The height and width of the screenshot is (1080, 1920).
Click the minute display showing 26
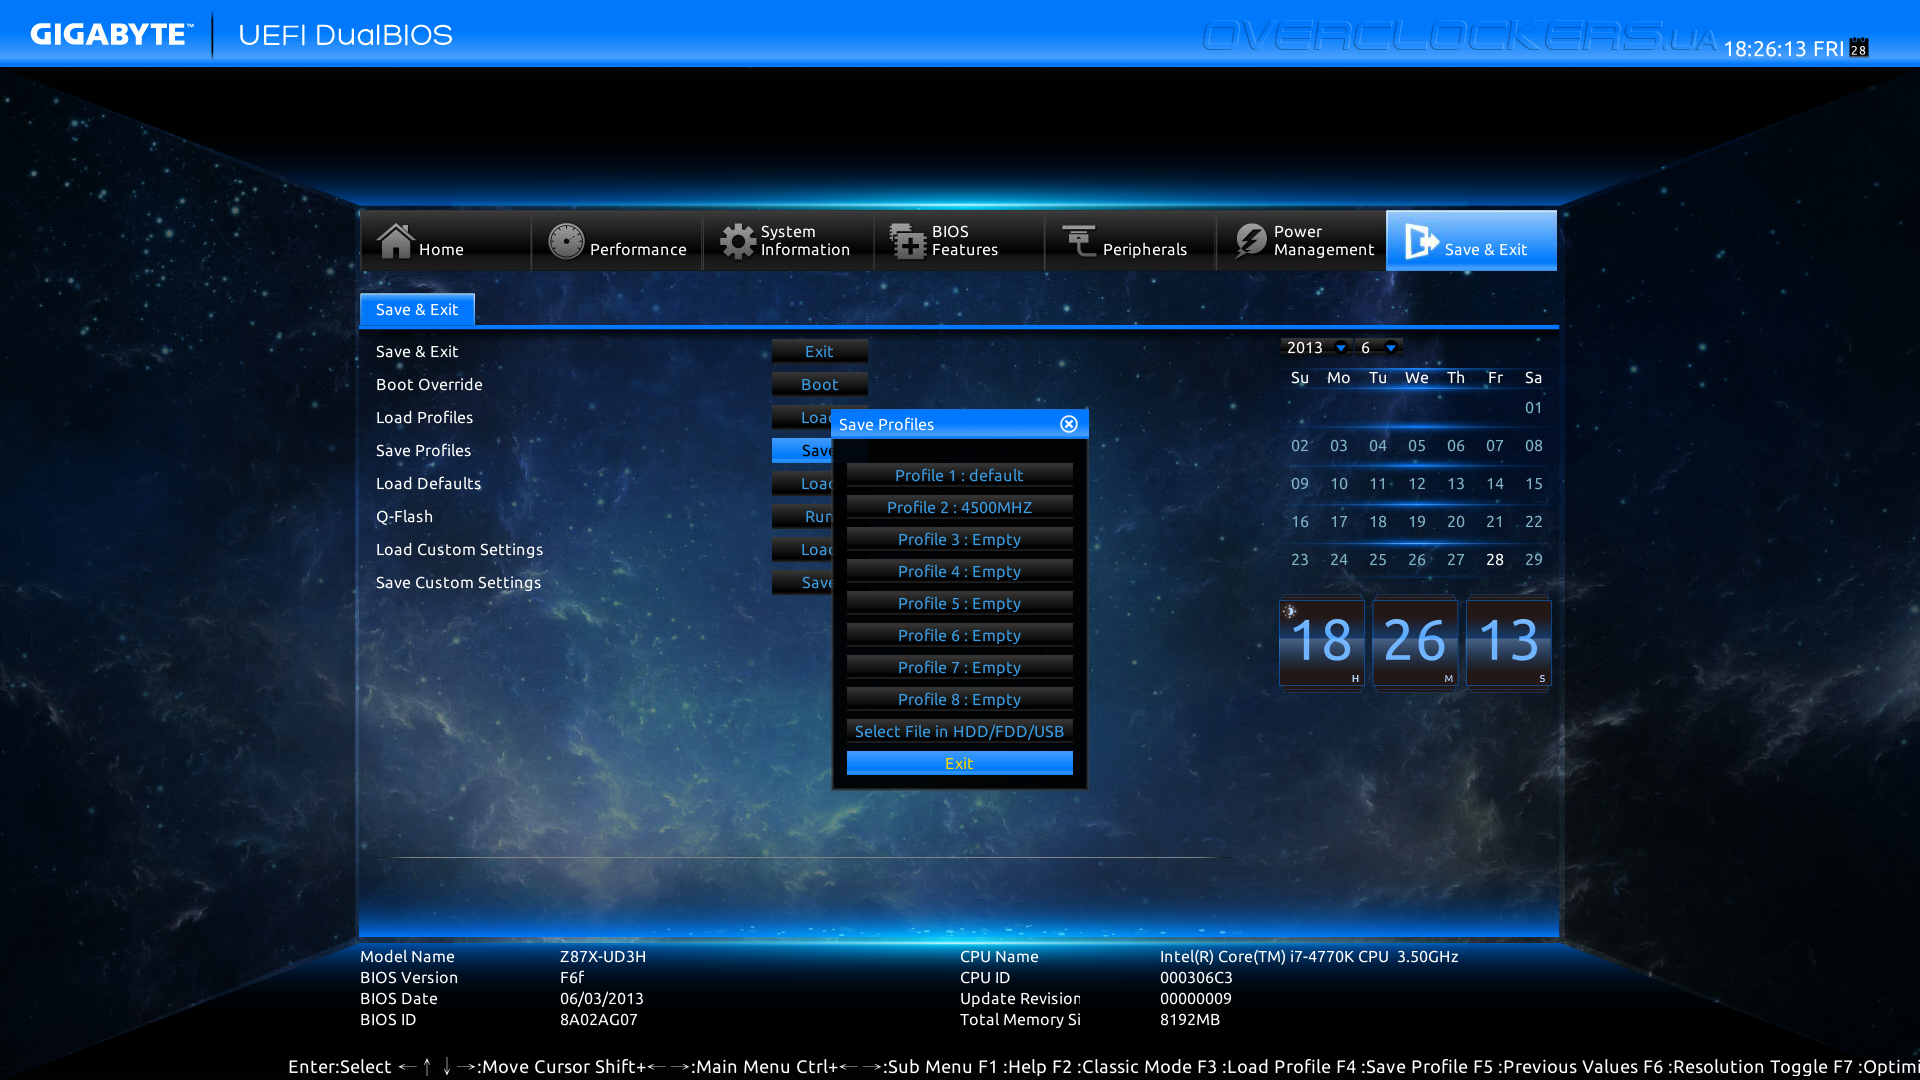(x=1415, y=643)
